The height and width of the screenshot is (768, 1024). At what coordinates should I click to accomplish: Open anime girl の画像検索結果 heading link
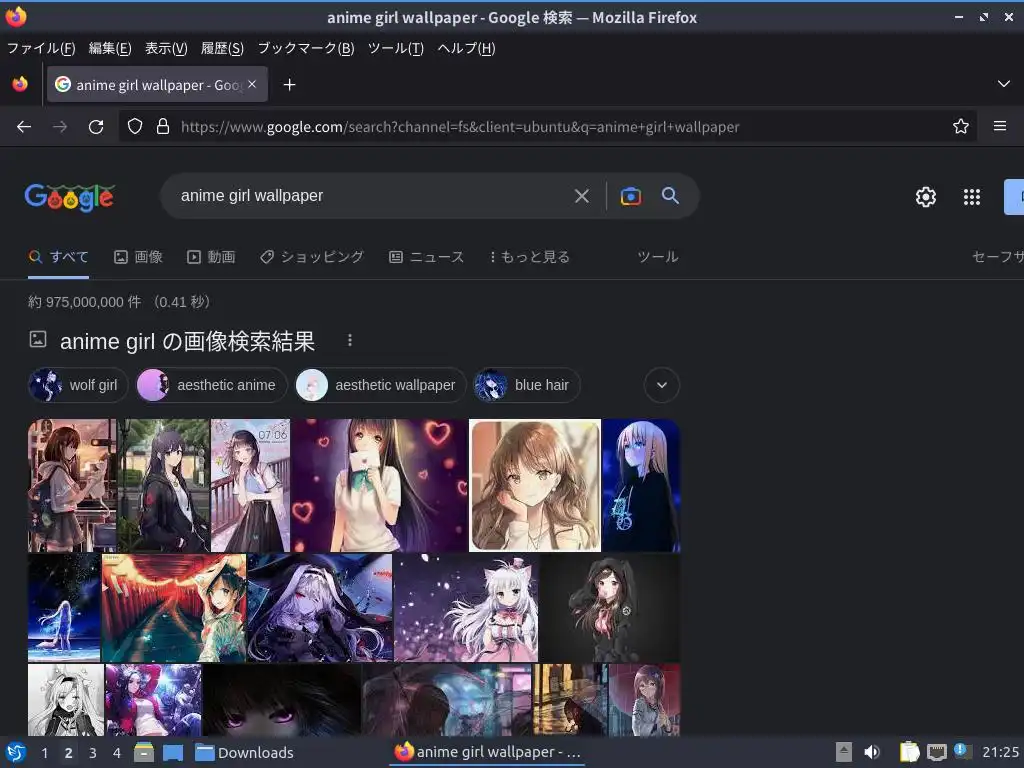point(187,341)
